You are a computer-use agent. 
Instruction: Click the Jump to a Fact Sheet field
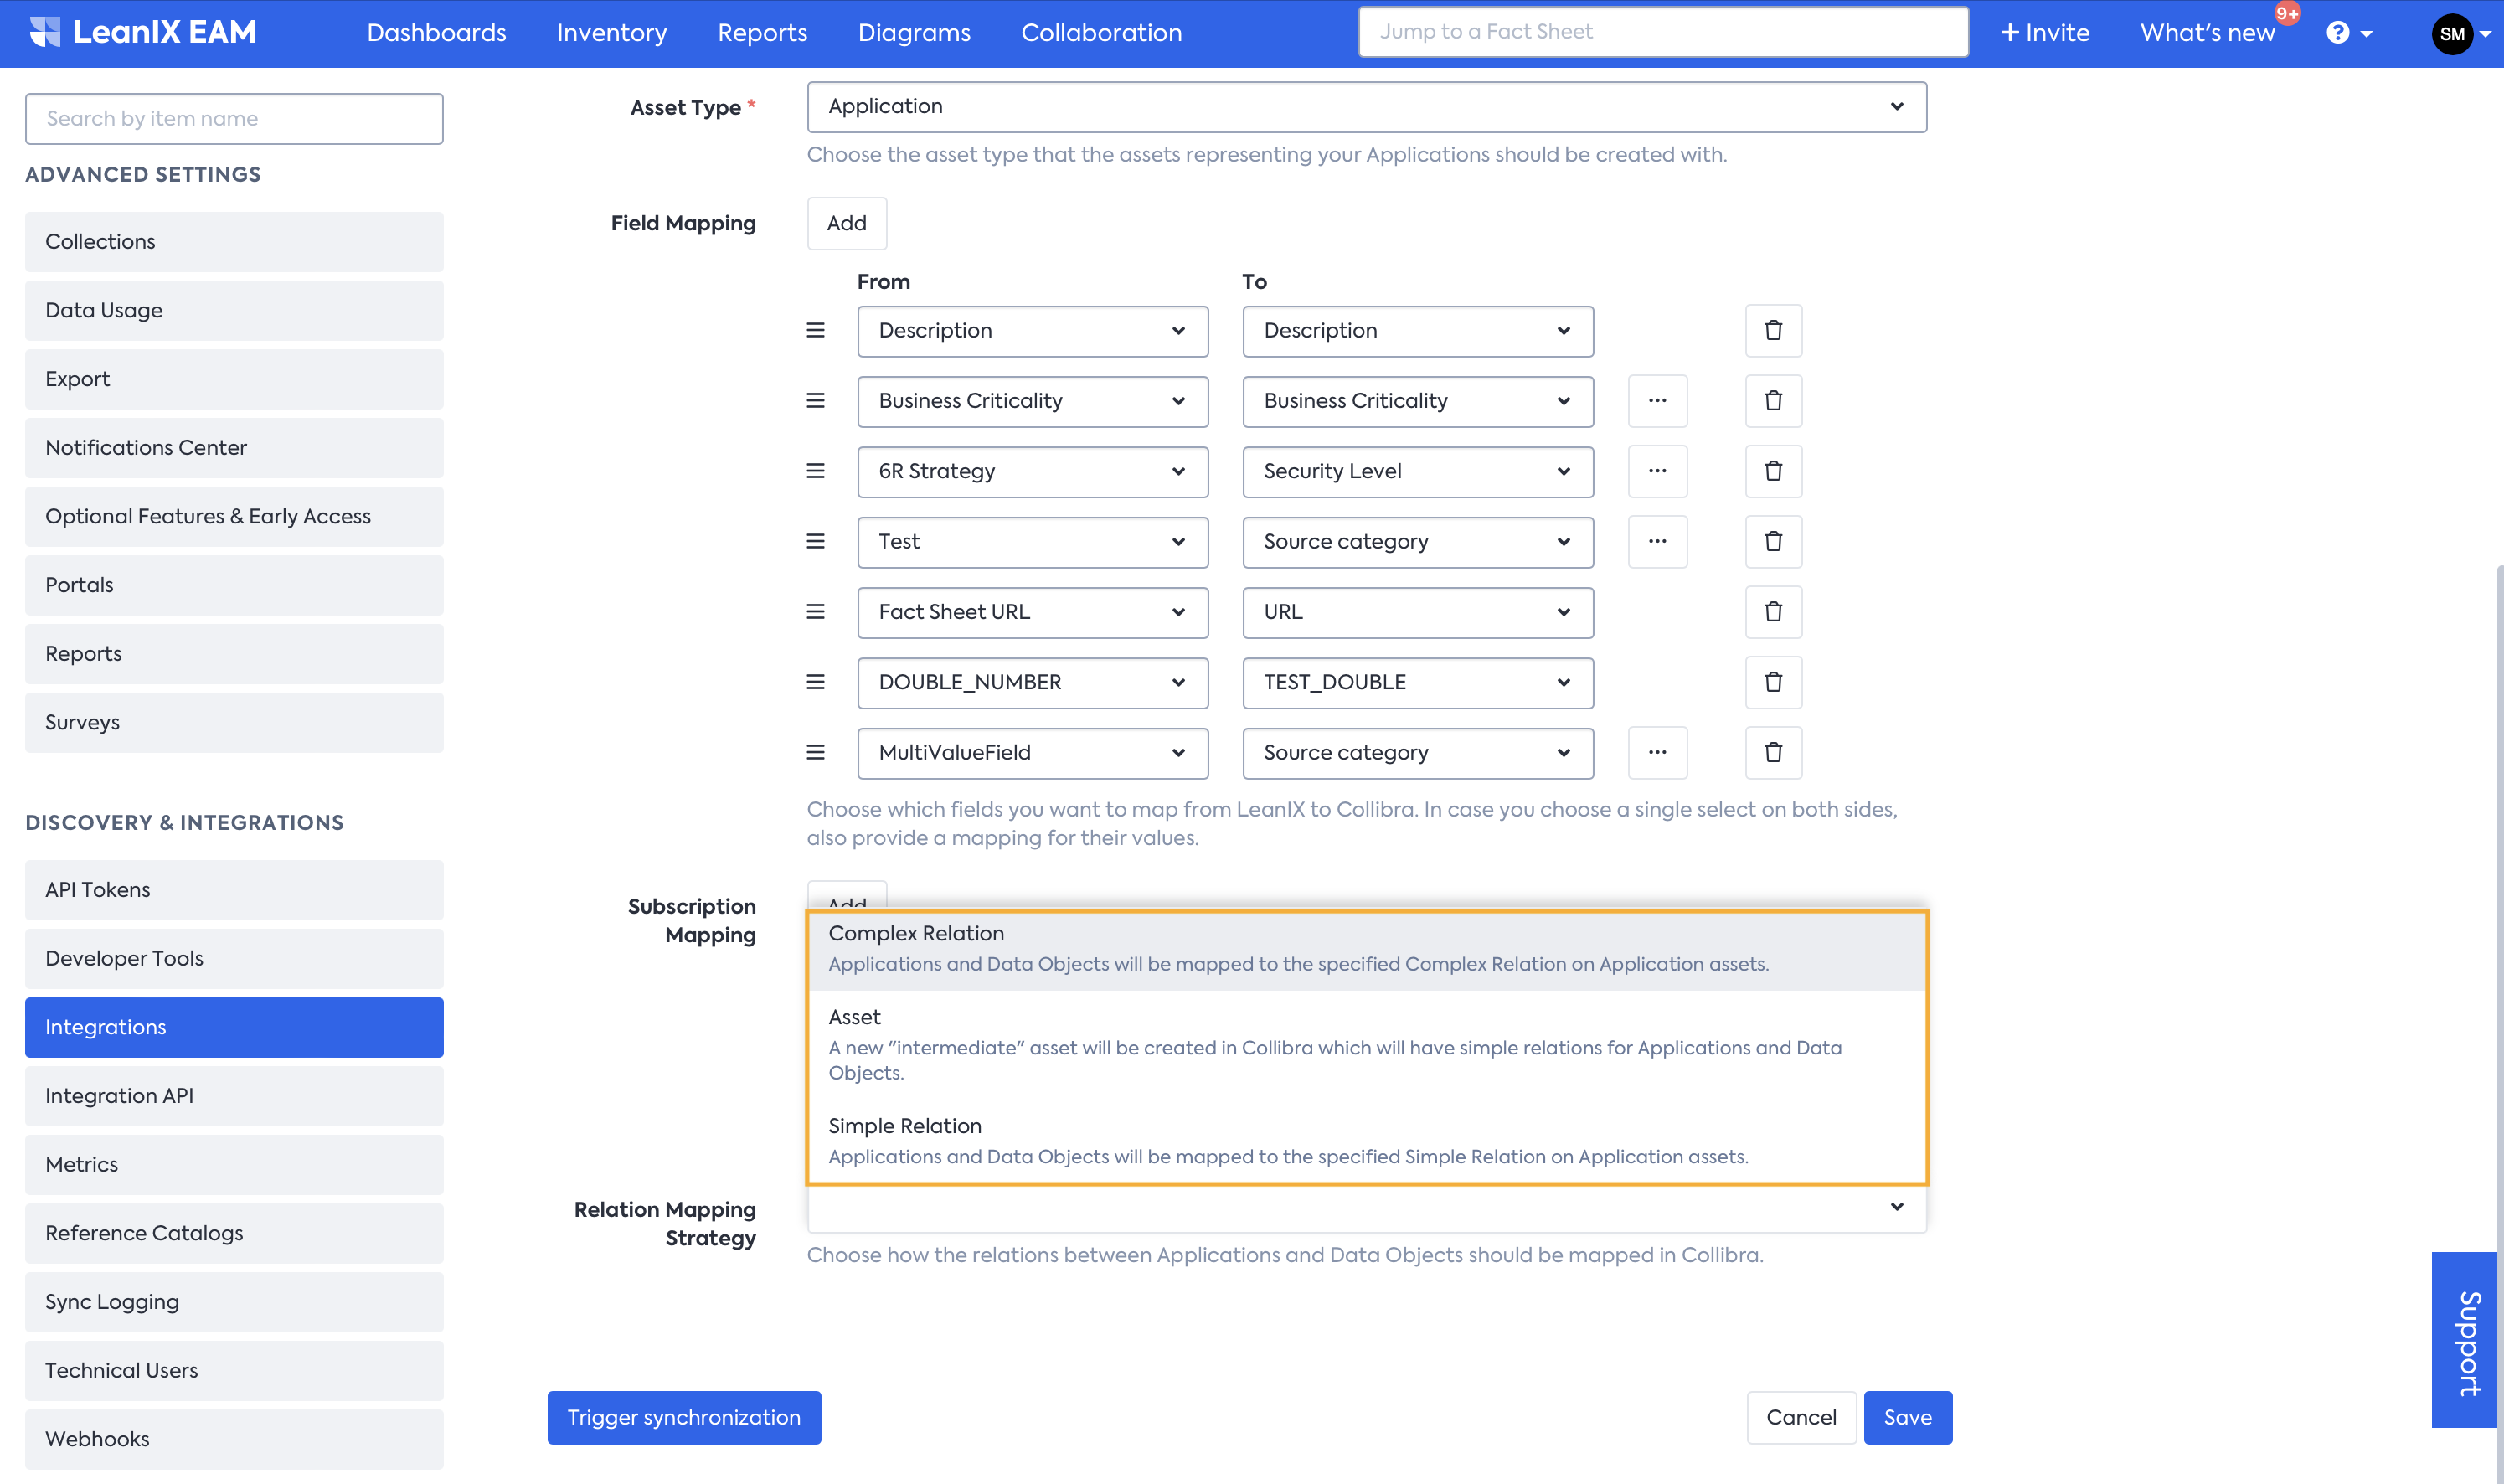coord(1662,32)
